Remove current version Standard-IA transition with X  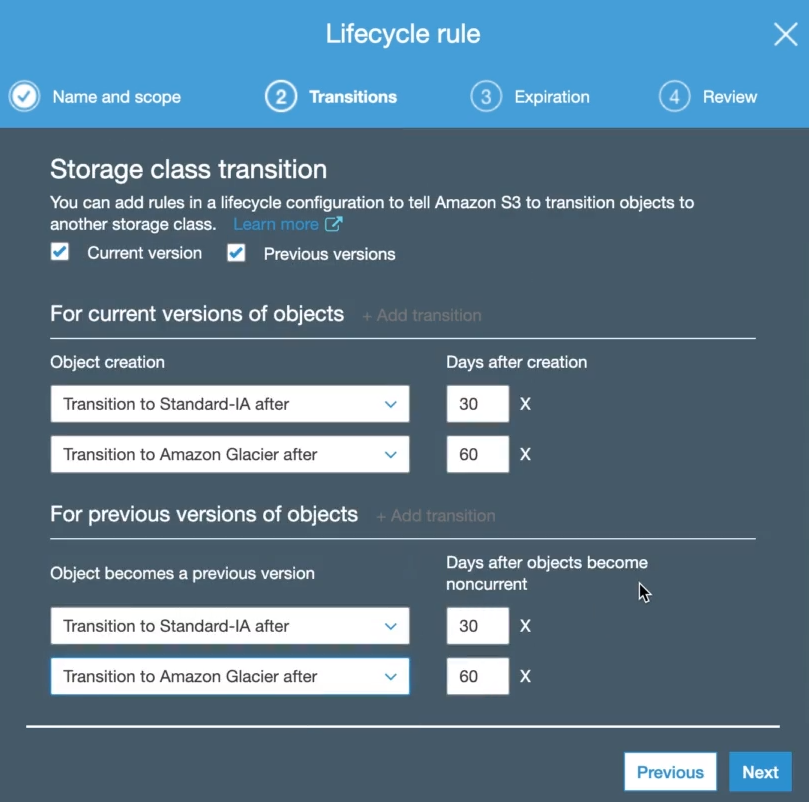(x=526, y=405)
